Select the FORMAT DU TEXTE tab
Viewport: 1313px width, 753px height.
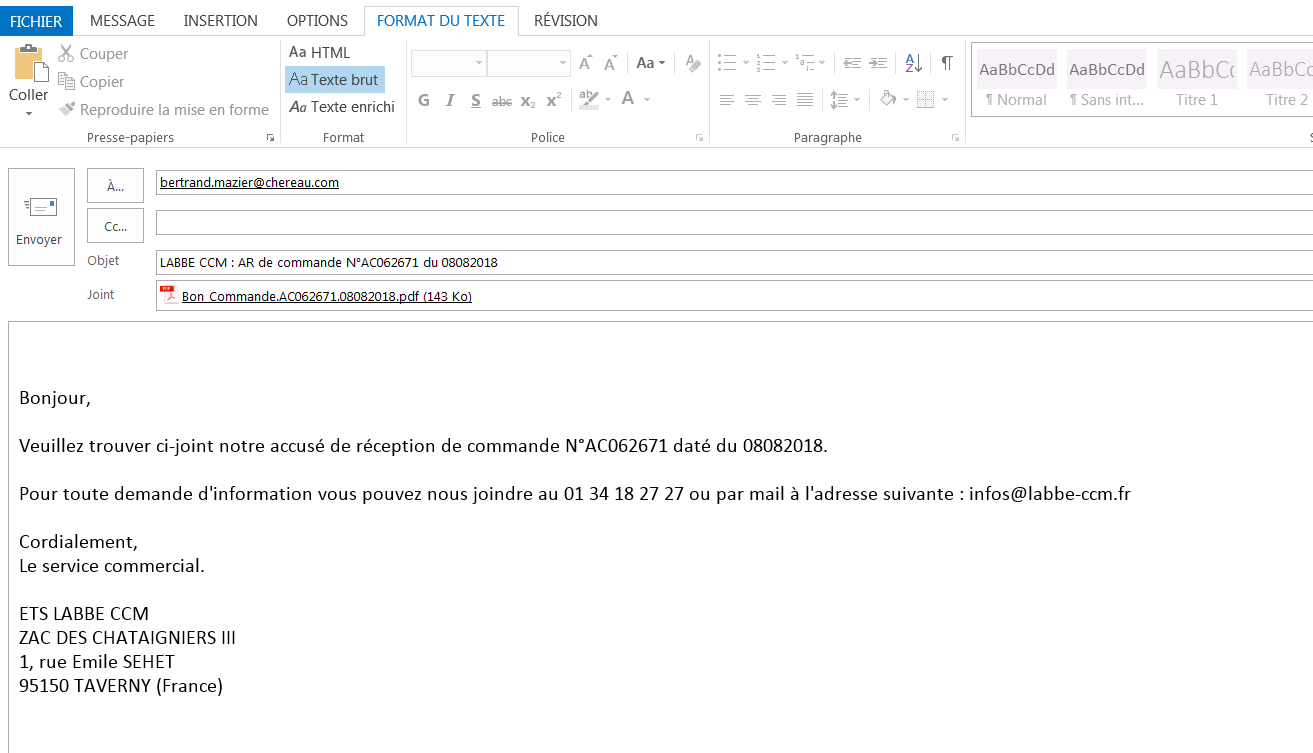(x=441, y=20)
